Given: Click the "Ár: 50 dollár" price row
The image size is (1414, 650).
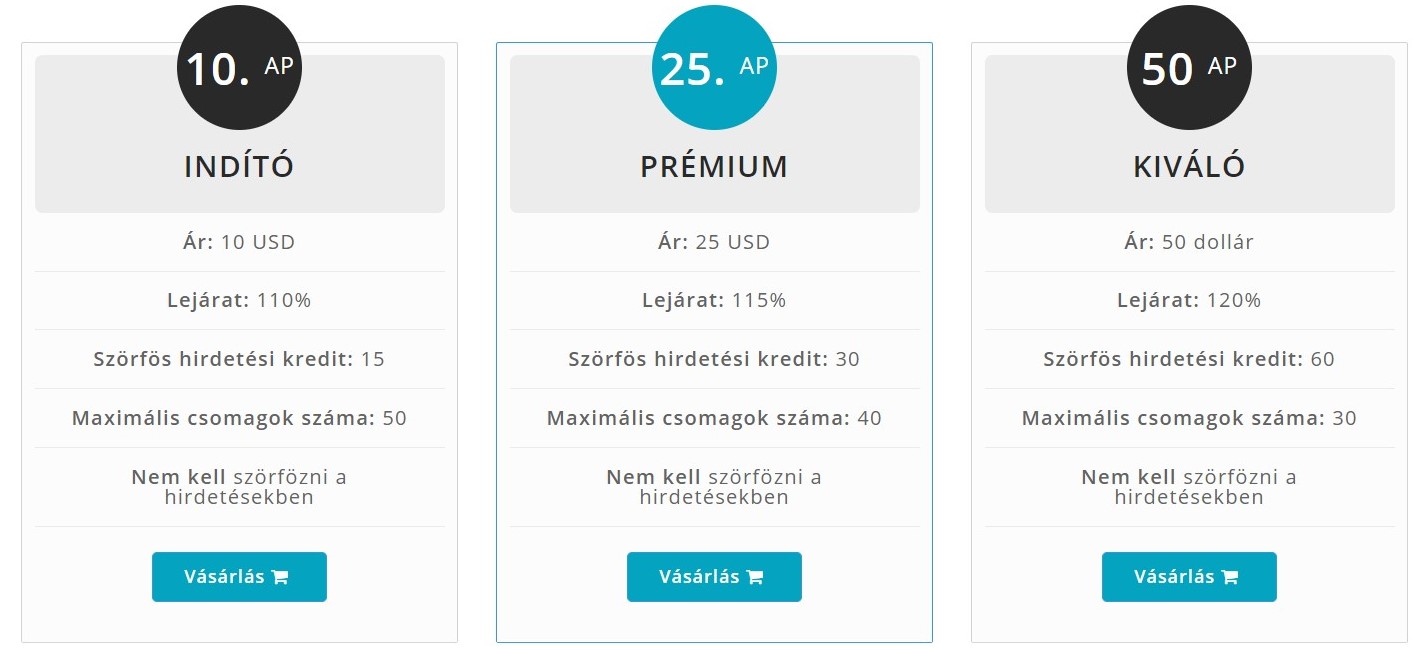Looking at the screenshot, I should (x=1189, y=242).
